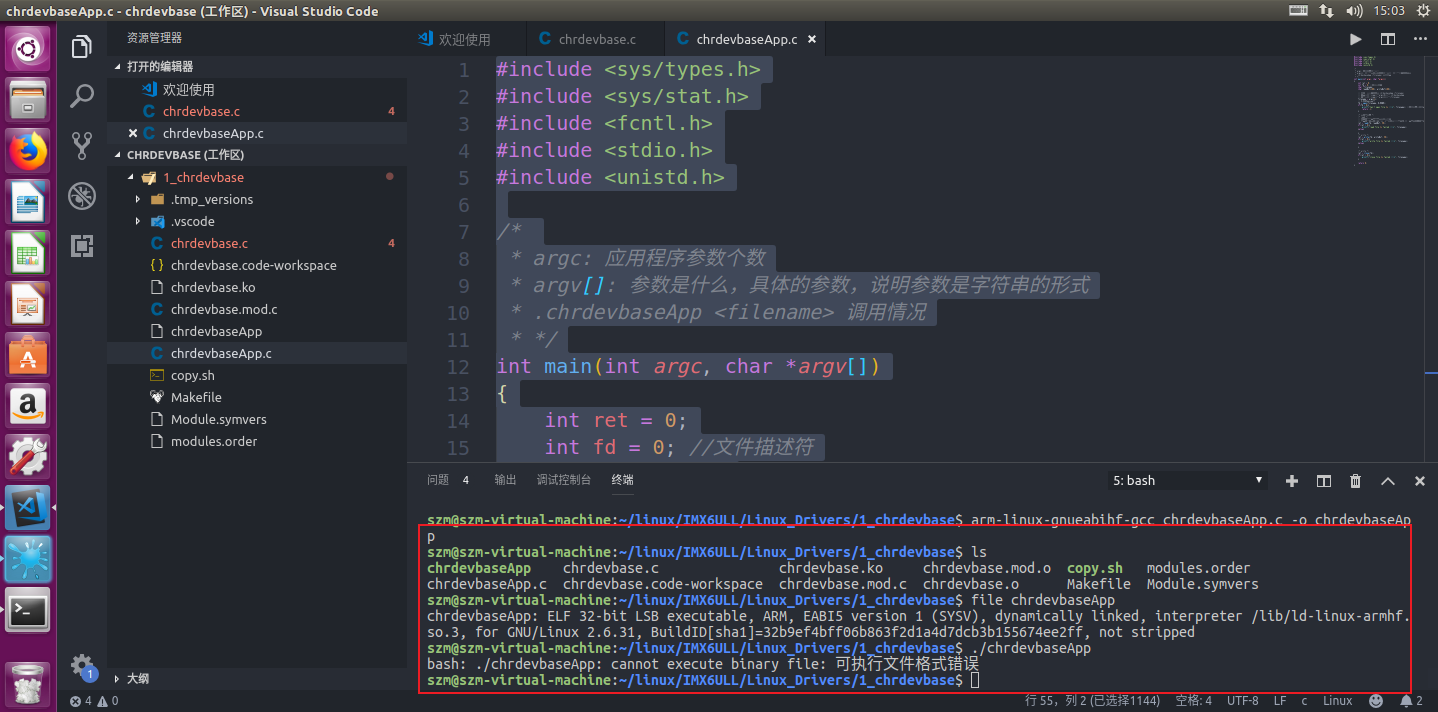
Task: Open the Search view in activity bar
Action: click(82, 96)
